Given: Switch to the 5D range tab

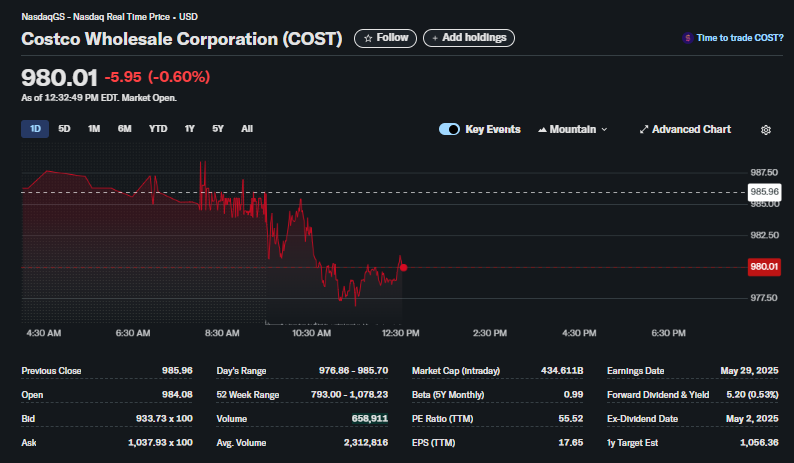Looking at the screenshot, I should pos(64,129).
